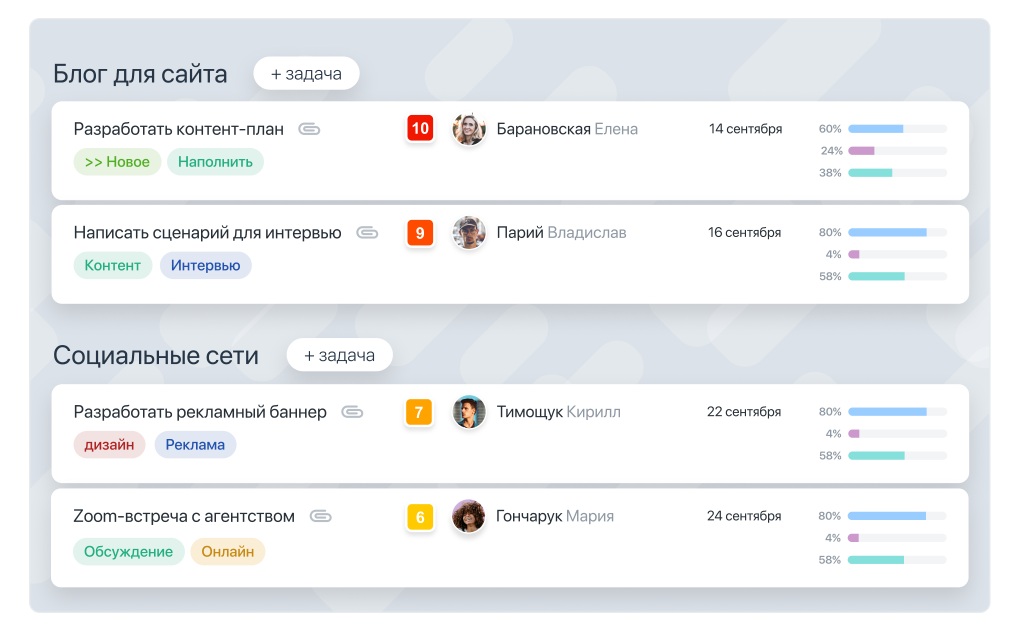The image size is (1020, 631).
Task: Choose the Интервью tag label
Action: pyautogui.click(x=205, y=266)
